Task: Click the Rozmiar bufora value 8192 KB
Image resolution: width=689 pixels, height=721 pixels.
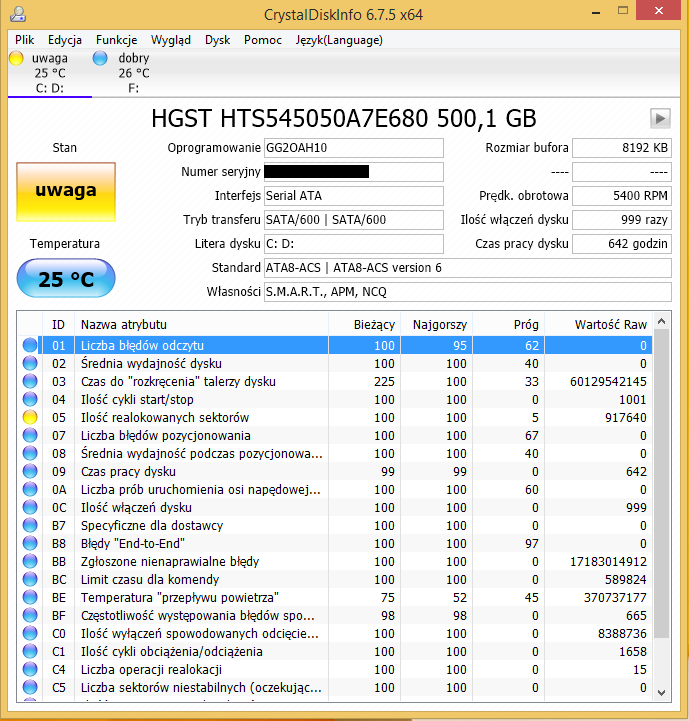Action: [x=622, y=148]
